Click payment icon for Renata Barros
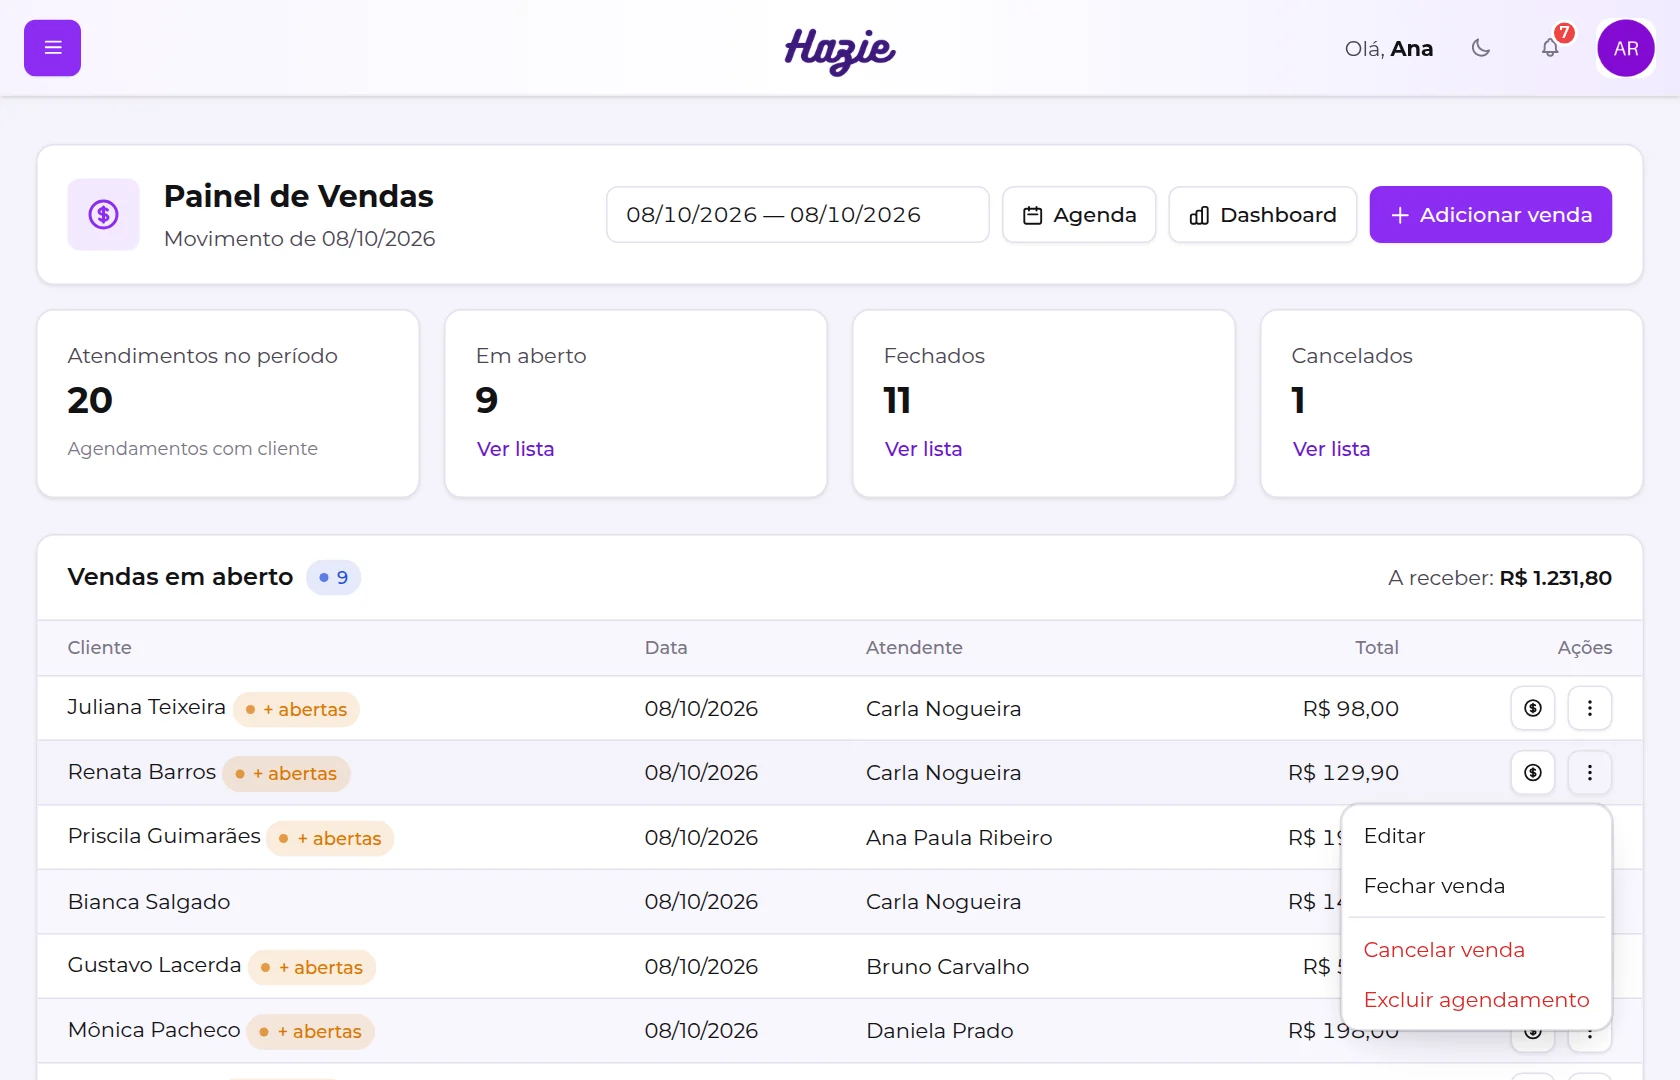Image resolution: width=1680 pixels, height=1080 pixels. pyautogui.click(x=1533, y=772)
